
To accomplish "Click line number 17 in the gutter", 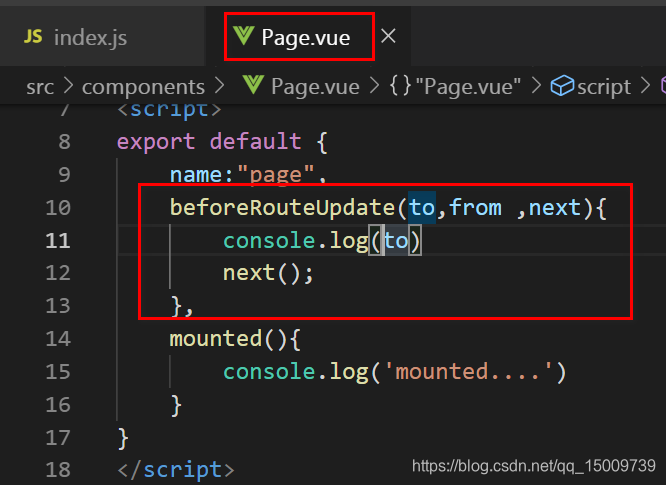I will 58,437.
